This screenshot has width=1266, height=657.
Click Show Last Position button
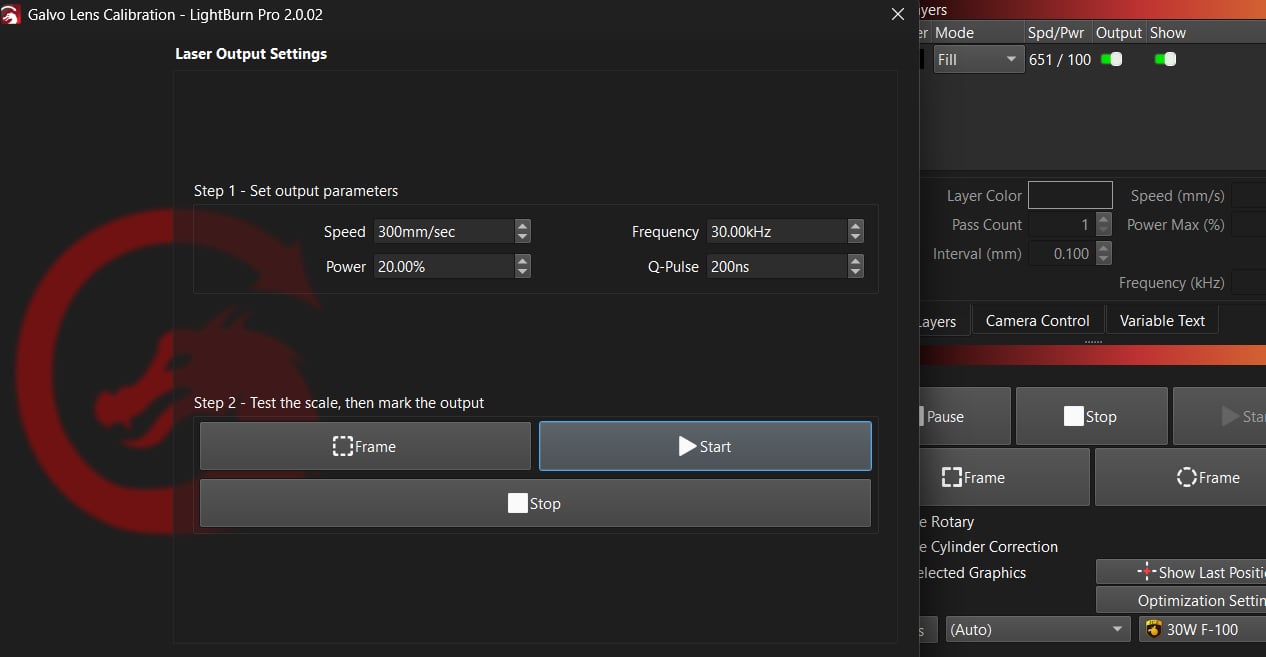1181,572
